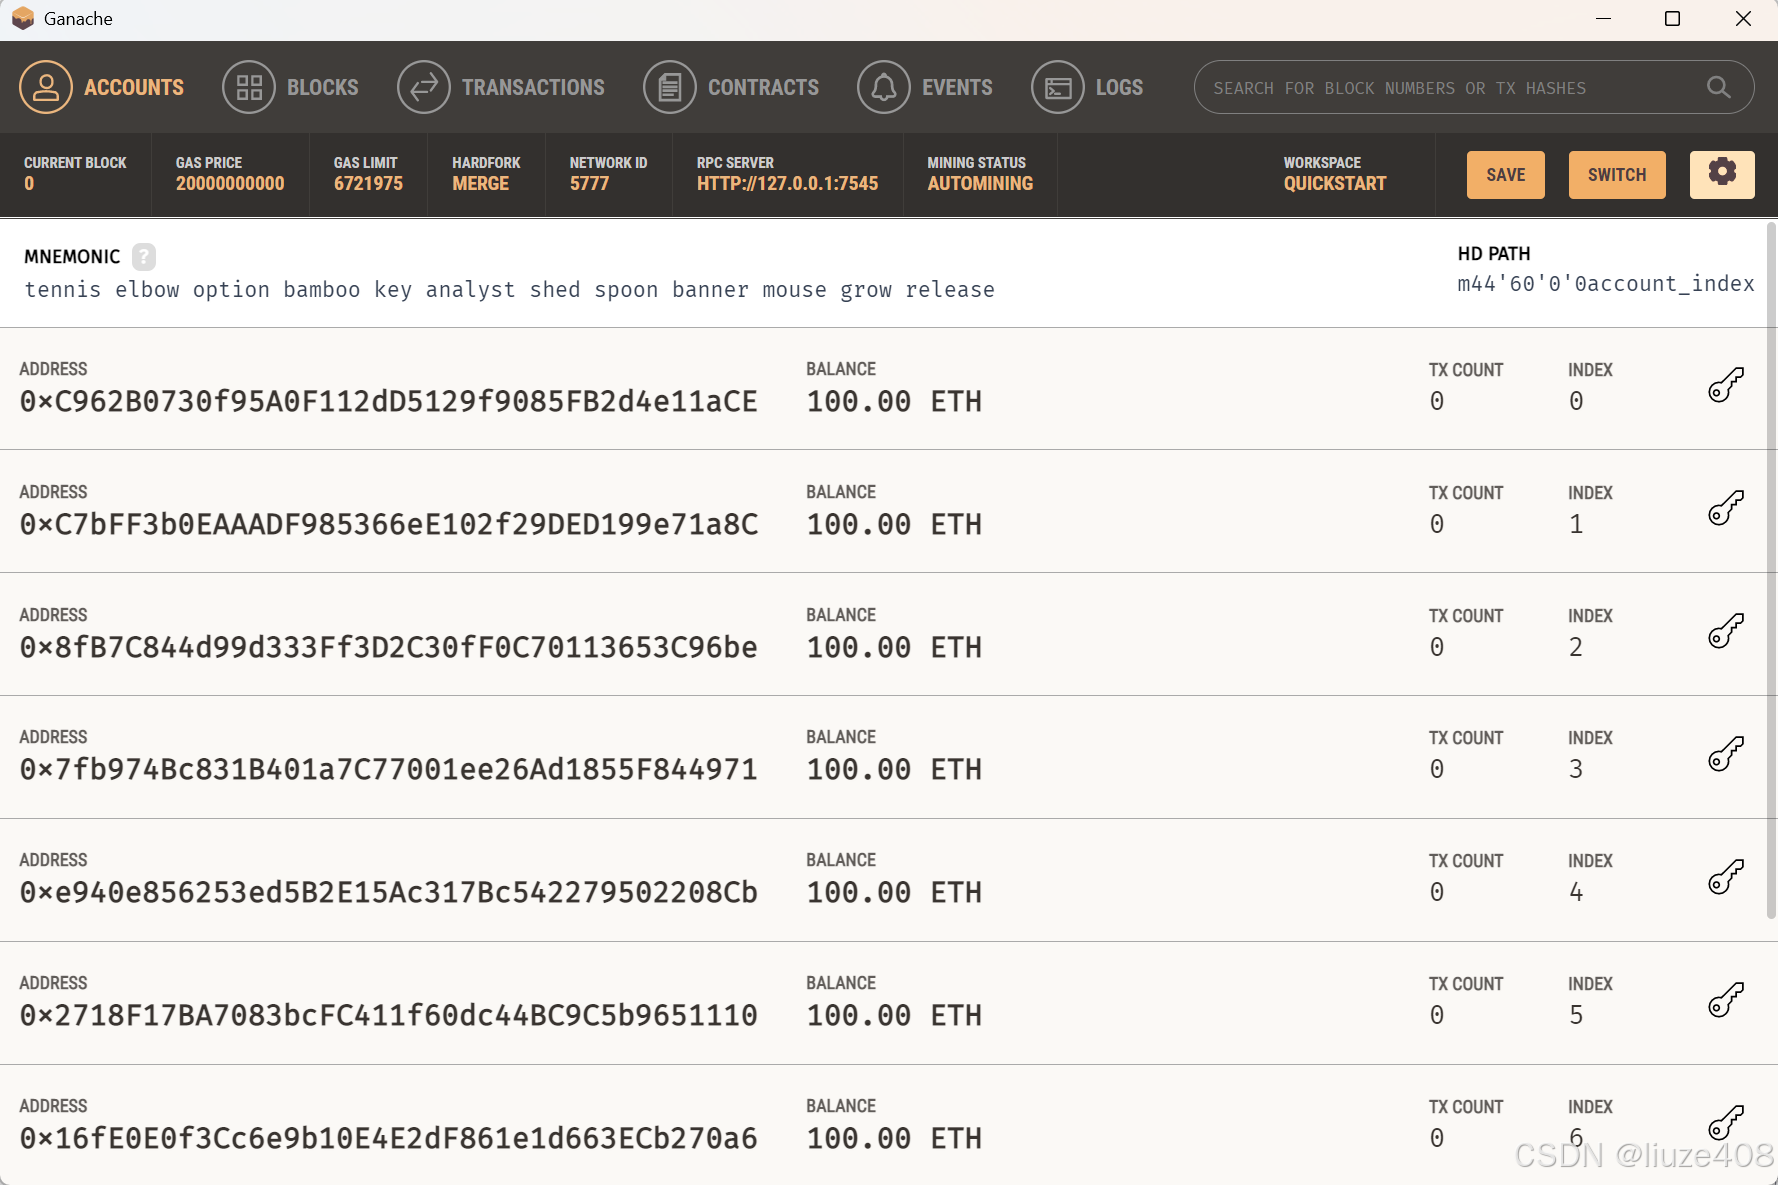Screen dimensions: 1778x1185
Task: Show key for index 3 account
Action: tap(1725, 754)
